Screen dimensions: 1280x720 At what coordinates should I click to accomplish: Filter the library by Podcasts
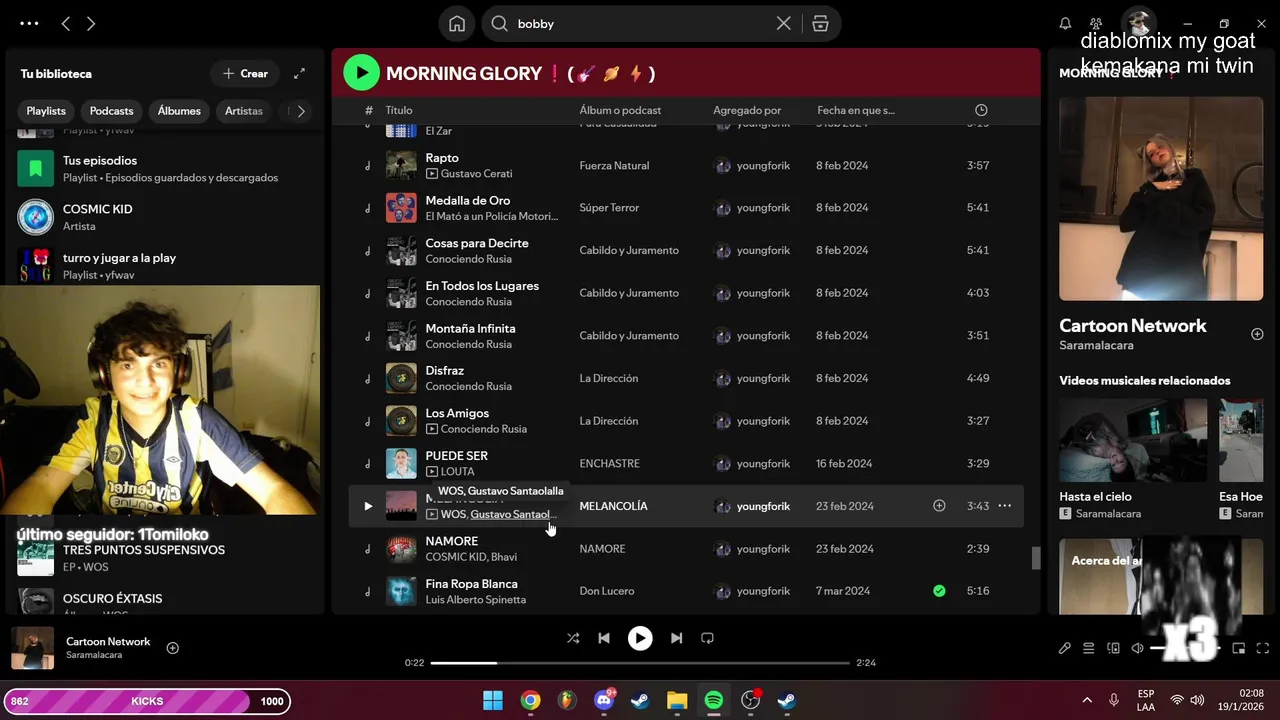[111, 111]
